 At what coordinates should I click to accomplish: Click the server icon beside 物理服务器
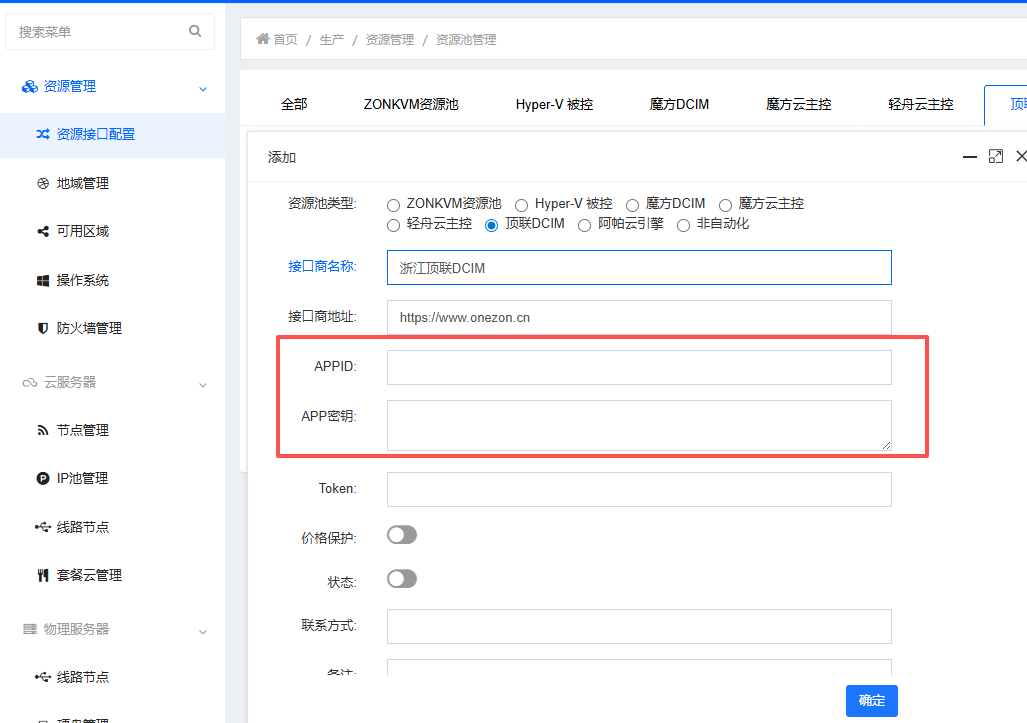pyautogui.click(x=29, y=629)
